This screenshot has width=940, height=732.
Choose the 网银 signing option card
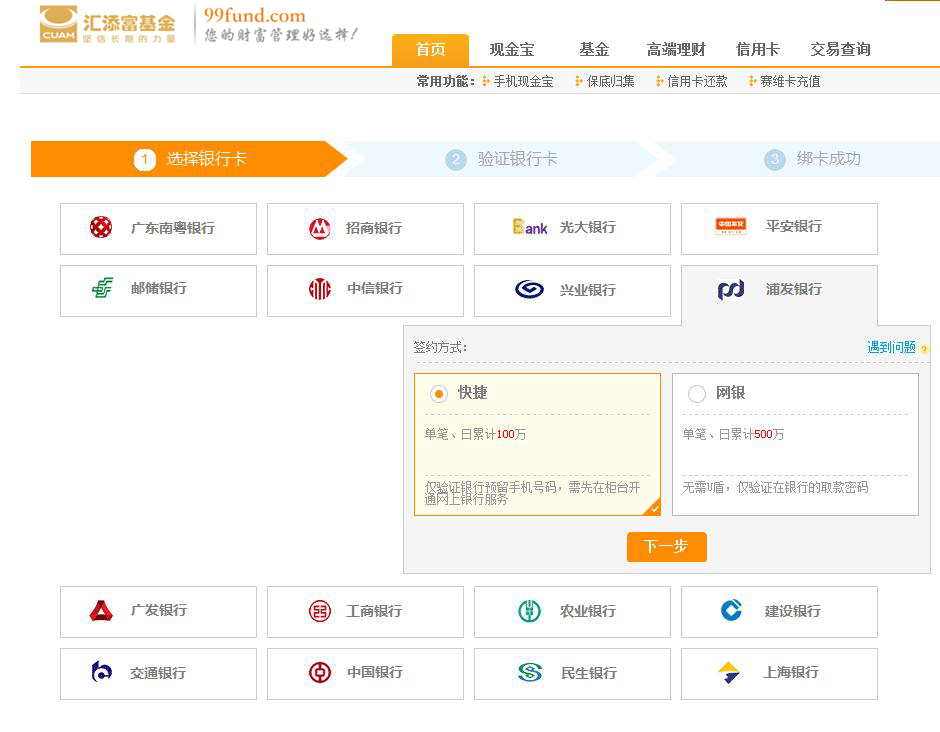click(x=795, y=445)
